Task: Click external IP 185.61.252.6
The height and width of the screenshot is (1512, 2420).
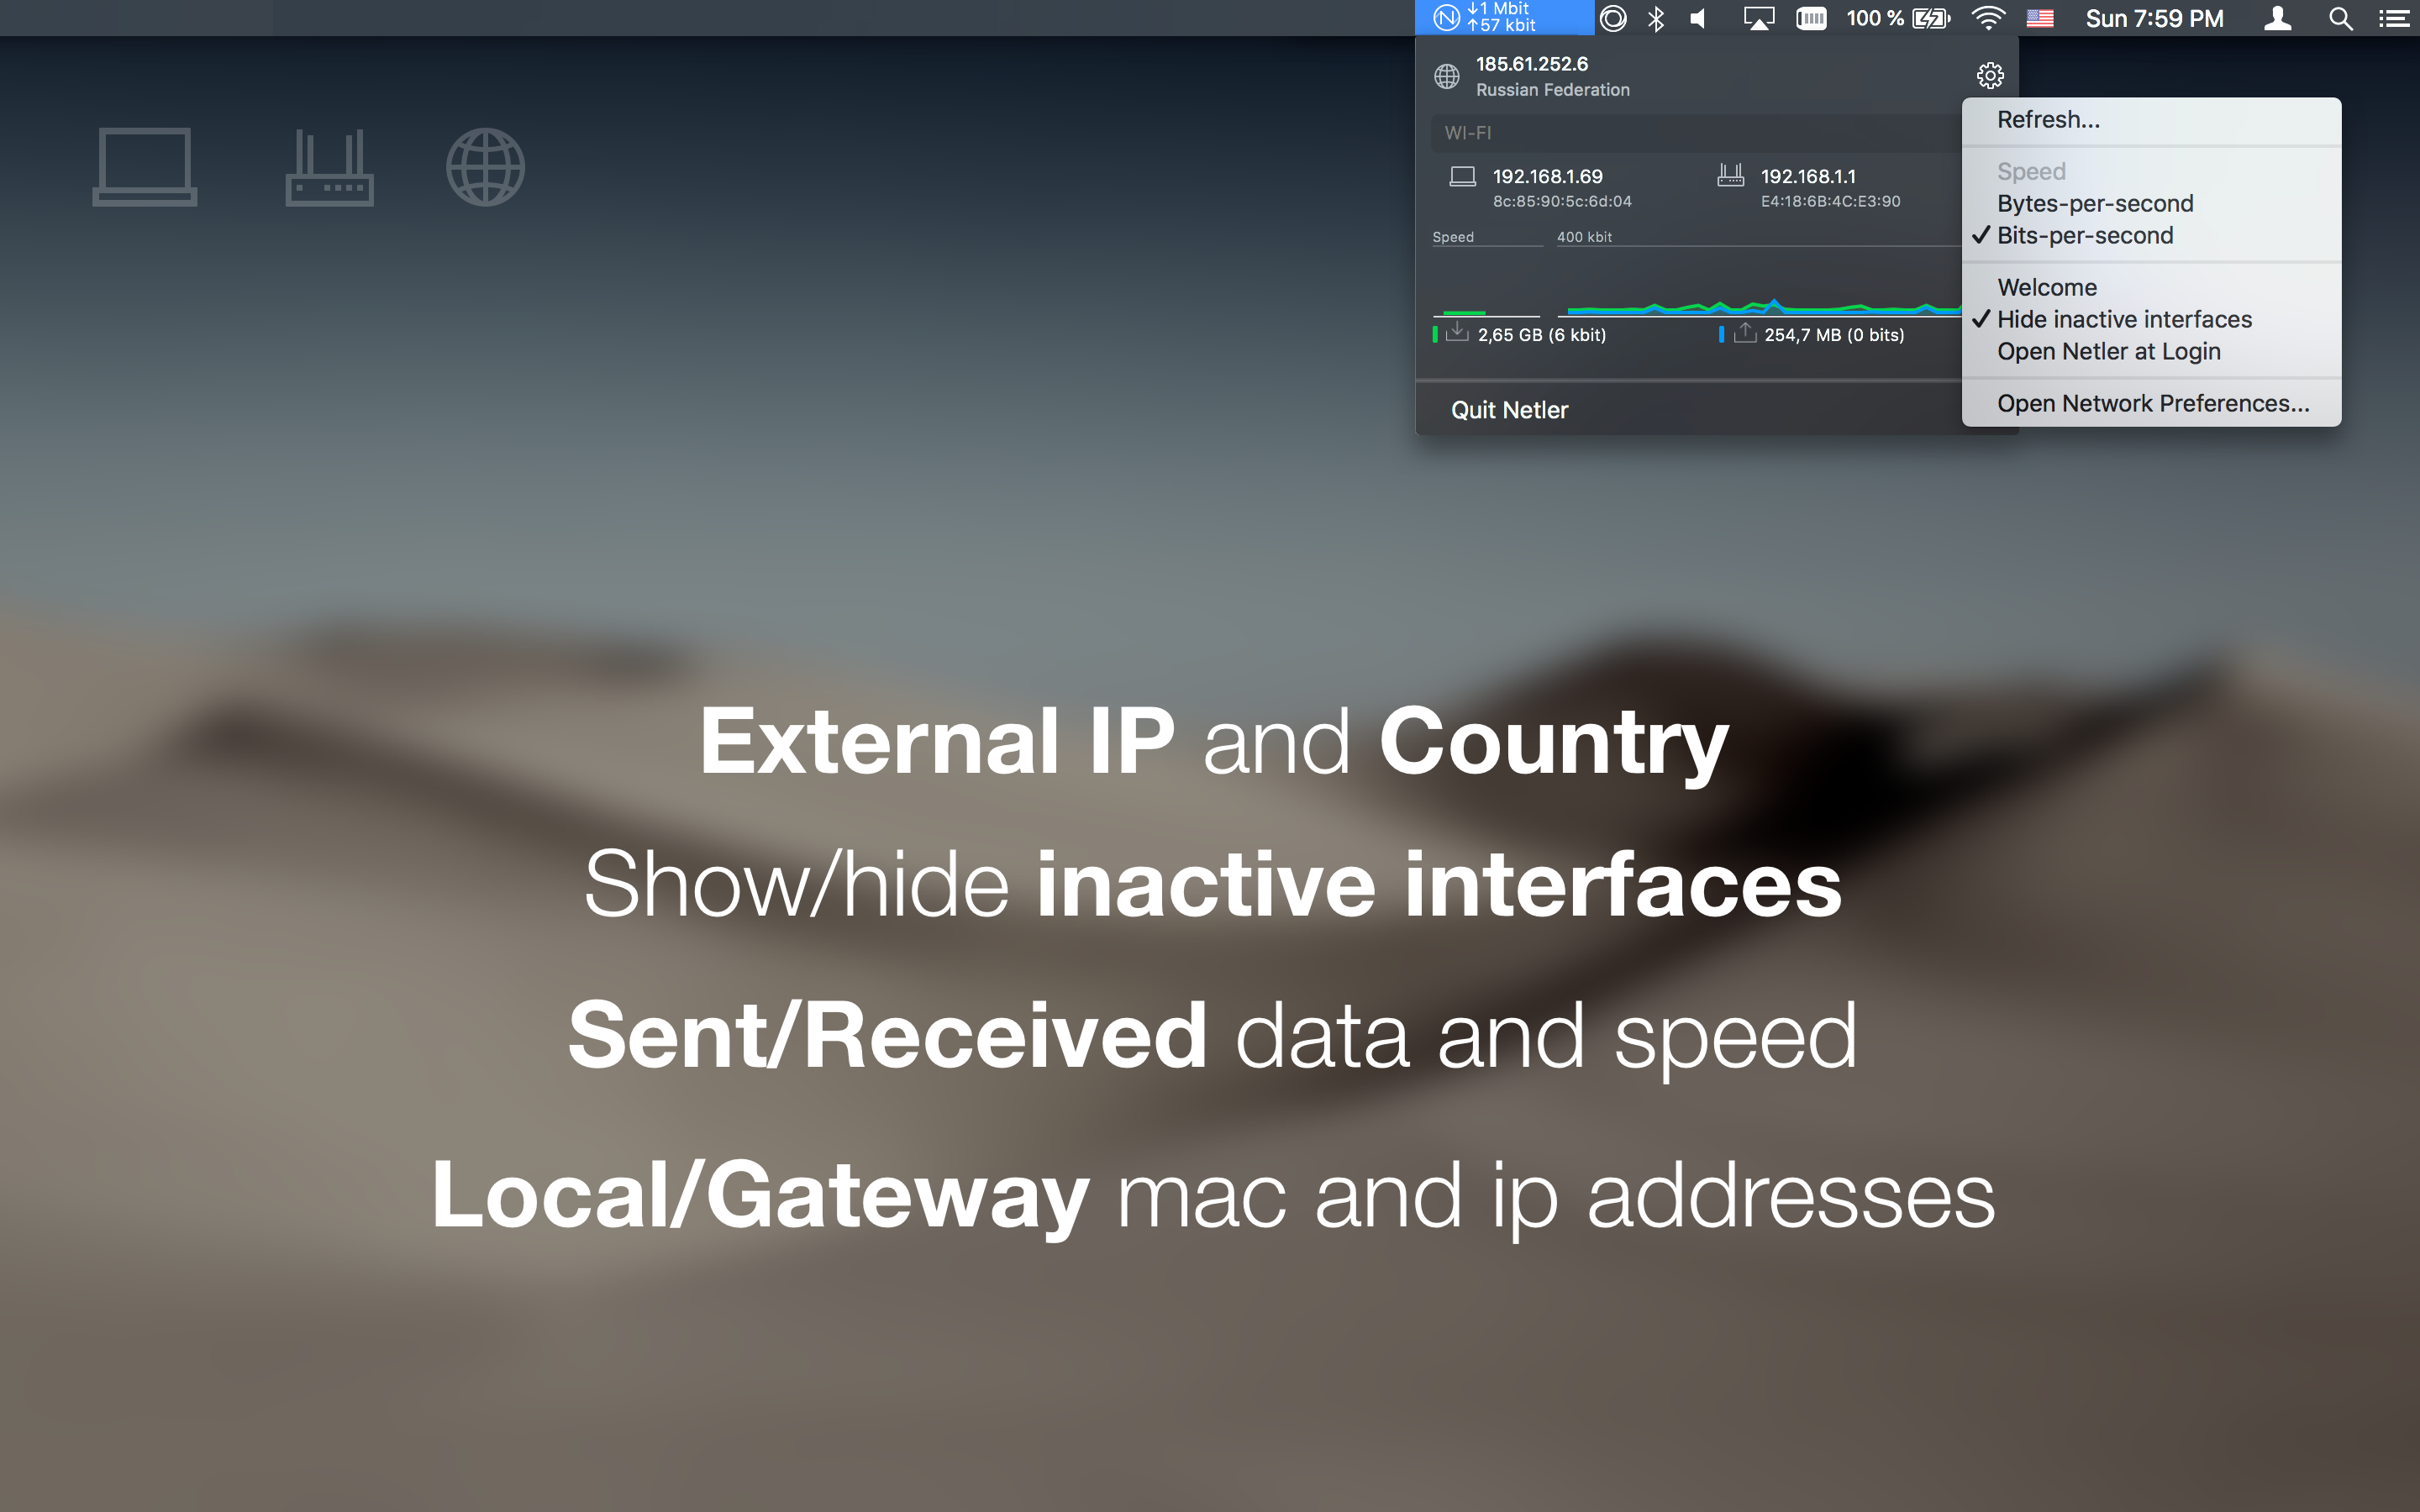Action: (1531, 64)
